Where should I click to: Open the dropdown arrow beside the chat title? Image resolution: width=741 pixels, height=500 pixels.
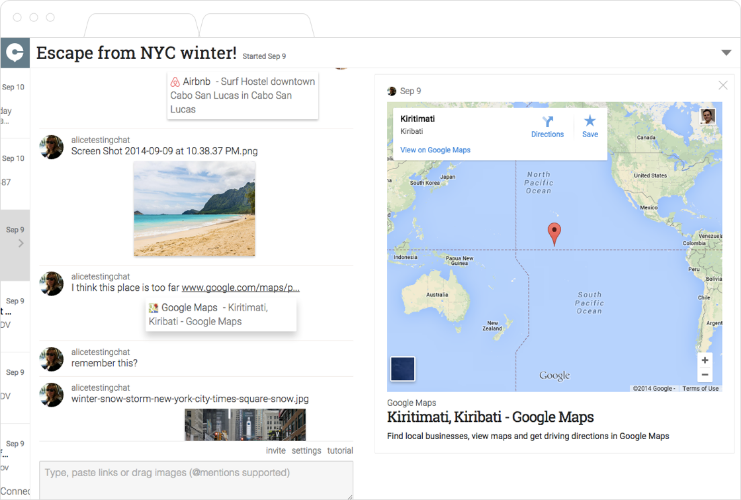point(726,52)
